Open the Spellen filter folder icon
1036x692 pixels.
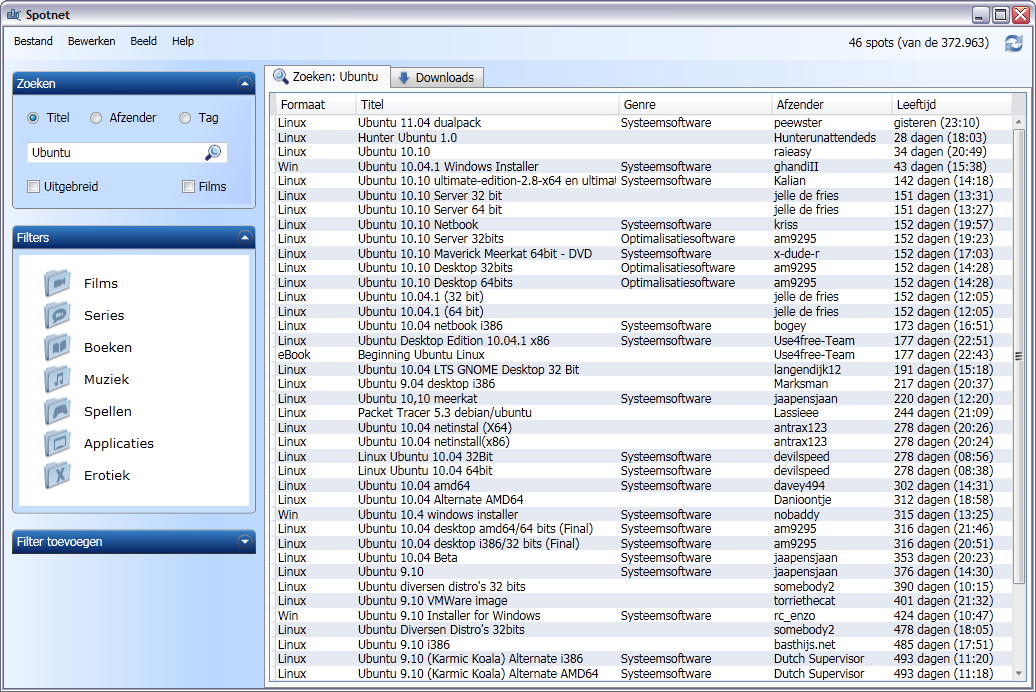(57, 411)
